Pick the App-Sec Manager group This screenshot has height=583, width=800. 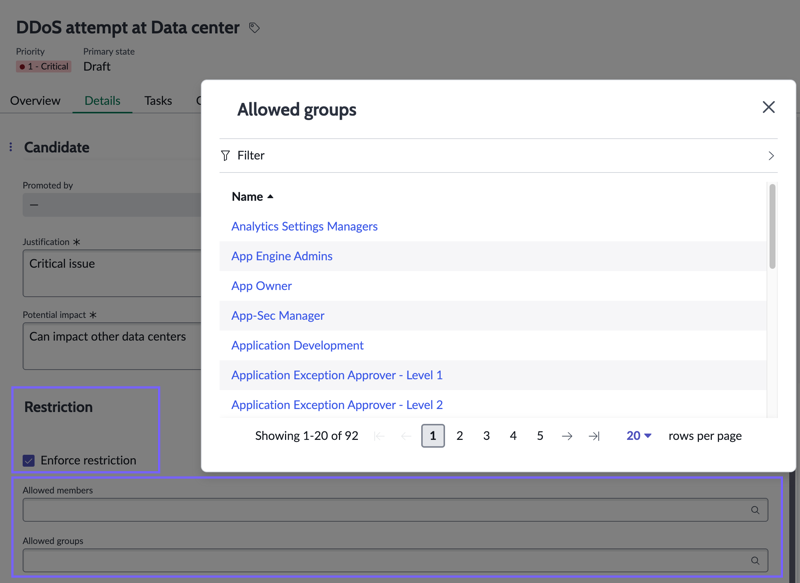pos(278,316)
